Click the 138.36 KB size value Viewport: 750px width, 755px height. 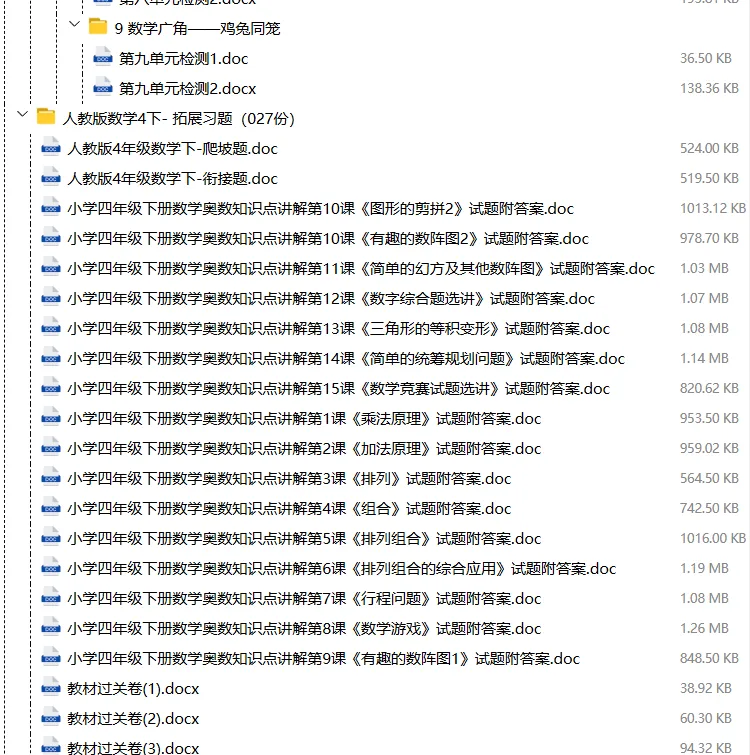(709, 88)
